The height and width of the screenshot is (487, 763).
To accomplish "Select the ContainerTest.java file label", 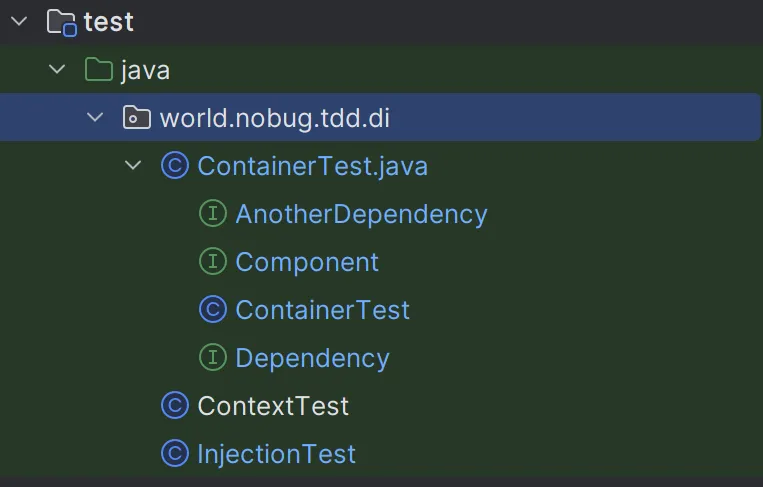I will (x=312, y=166).
